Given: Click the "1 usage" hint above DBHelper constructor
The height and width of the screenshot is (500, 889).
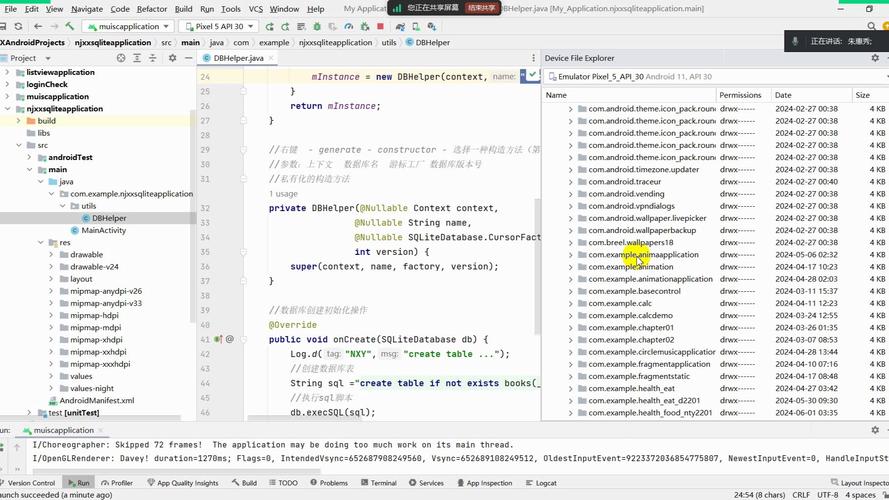Looking at the screenshot, I should [283, 194].
